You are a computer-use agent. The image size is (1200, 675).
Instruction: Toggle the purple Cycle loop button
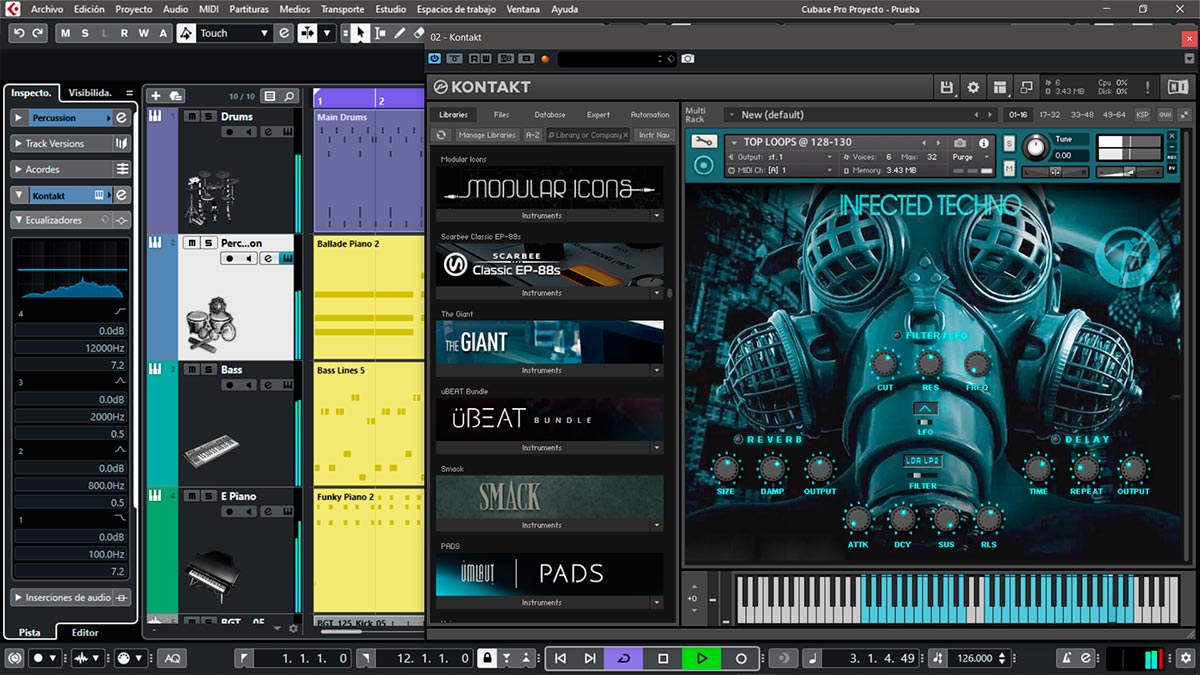(x=624, y=658)
